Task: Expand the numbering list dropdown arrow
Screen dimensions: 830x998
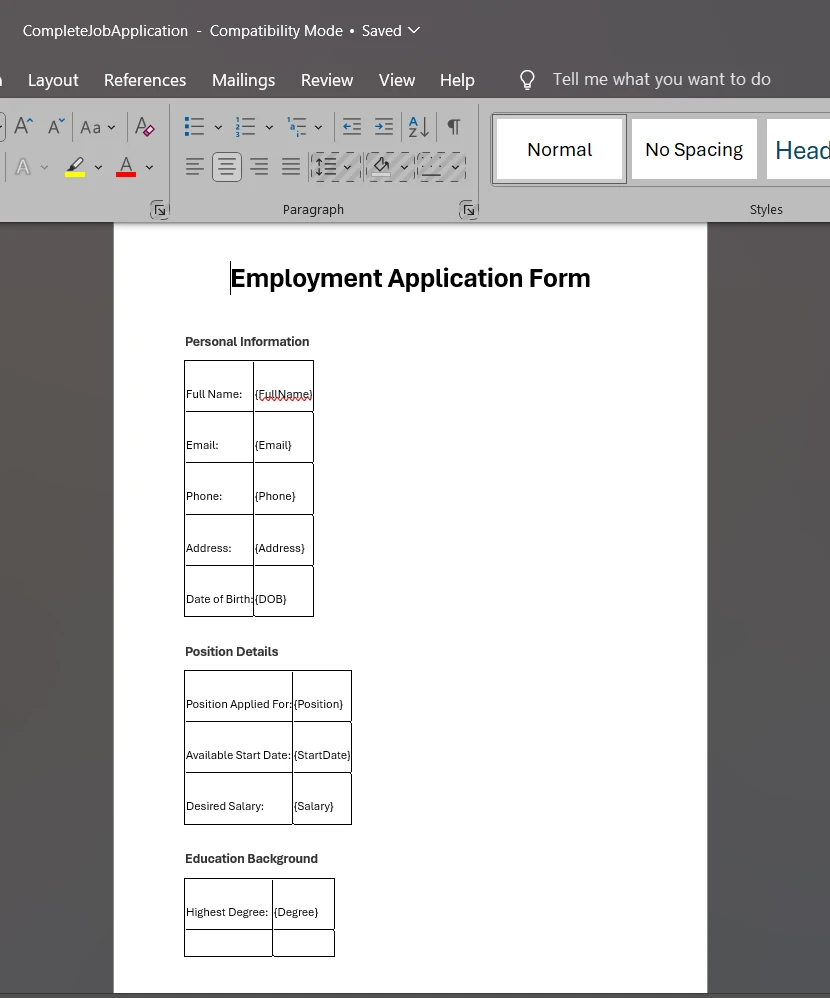Action: (269, 127)
